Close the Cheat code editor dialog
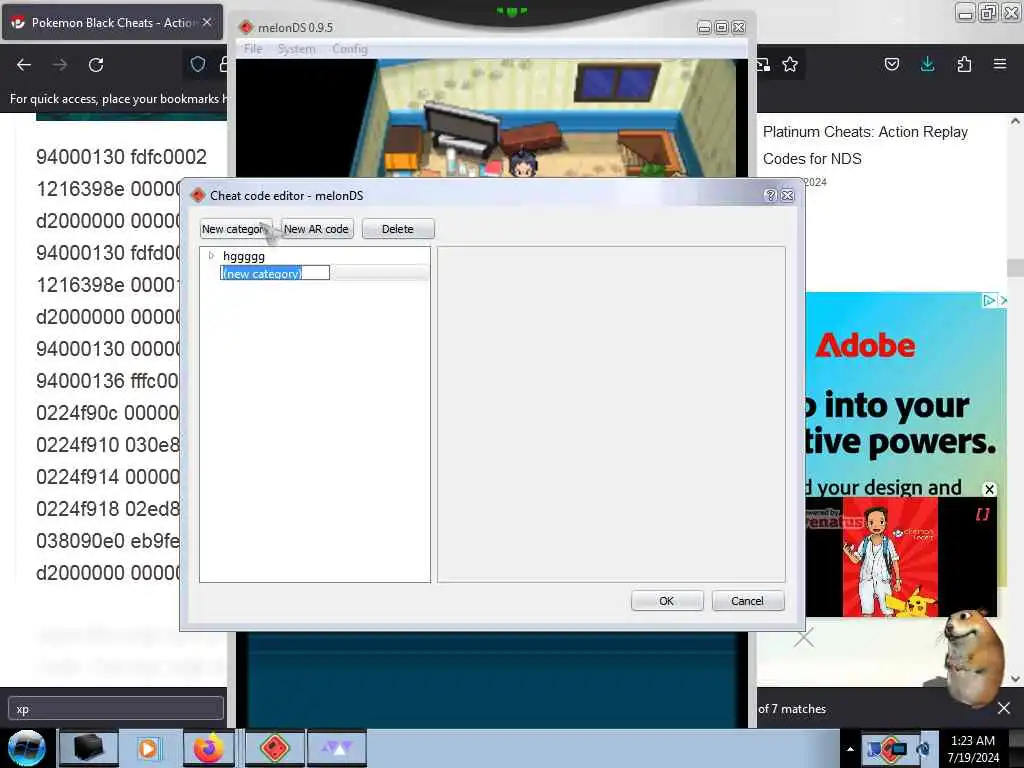The width and height of the screenshot is (1024, 768). point(788,195)
